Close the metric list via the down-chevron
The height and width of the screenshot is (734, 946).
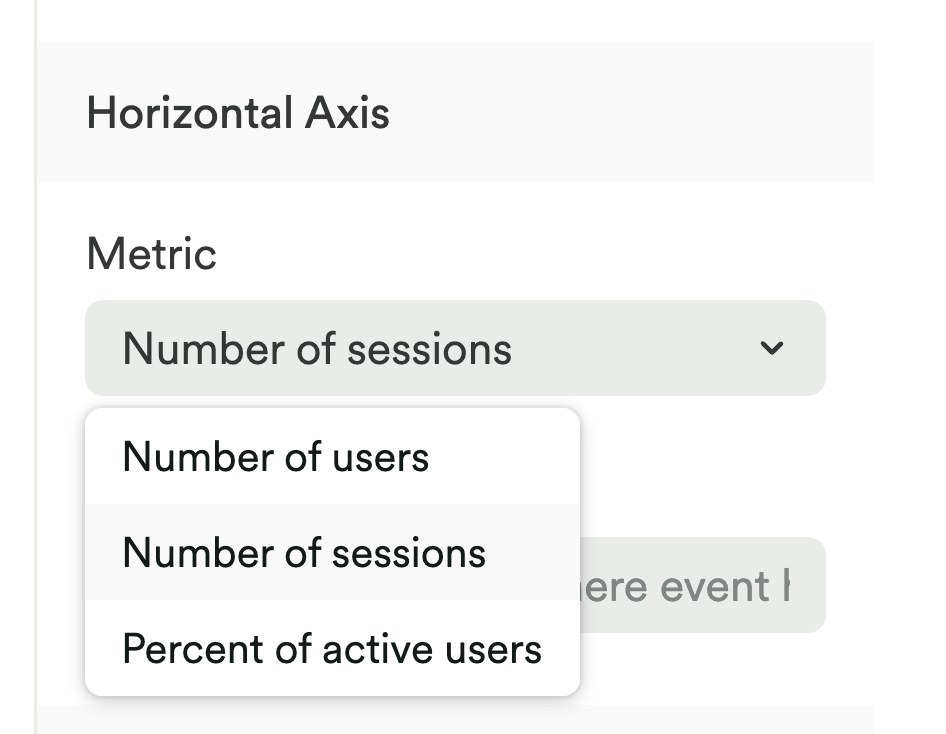(771, 348)
